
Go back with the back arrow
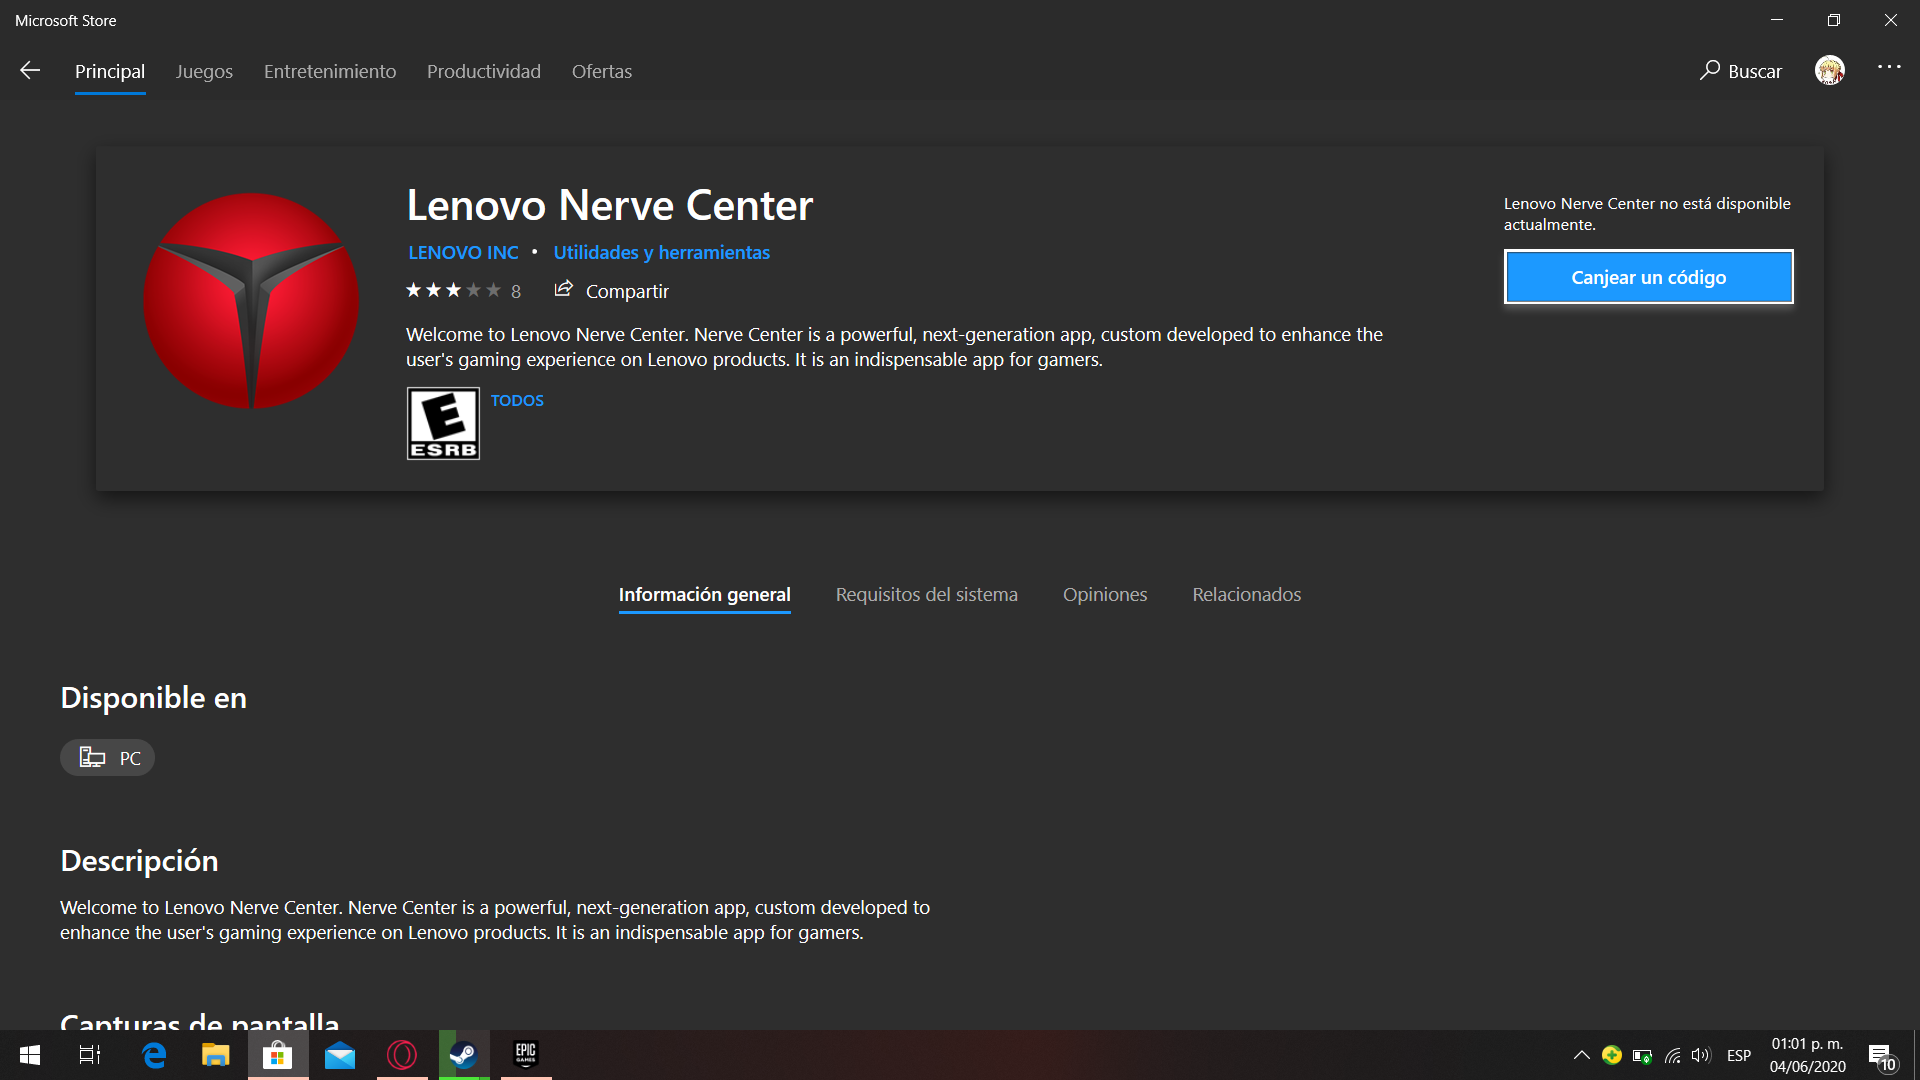click(30, 70)
